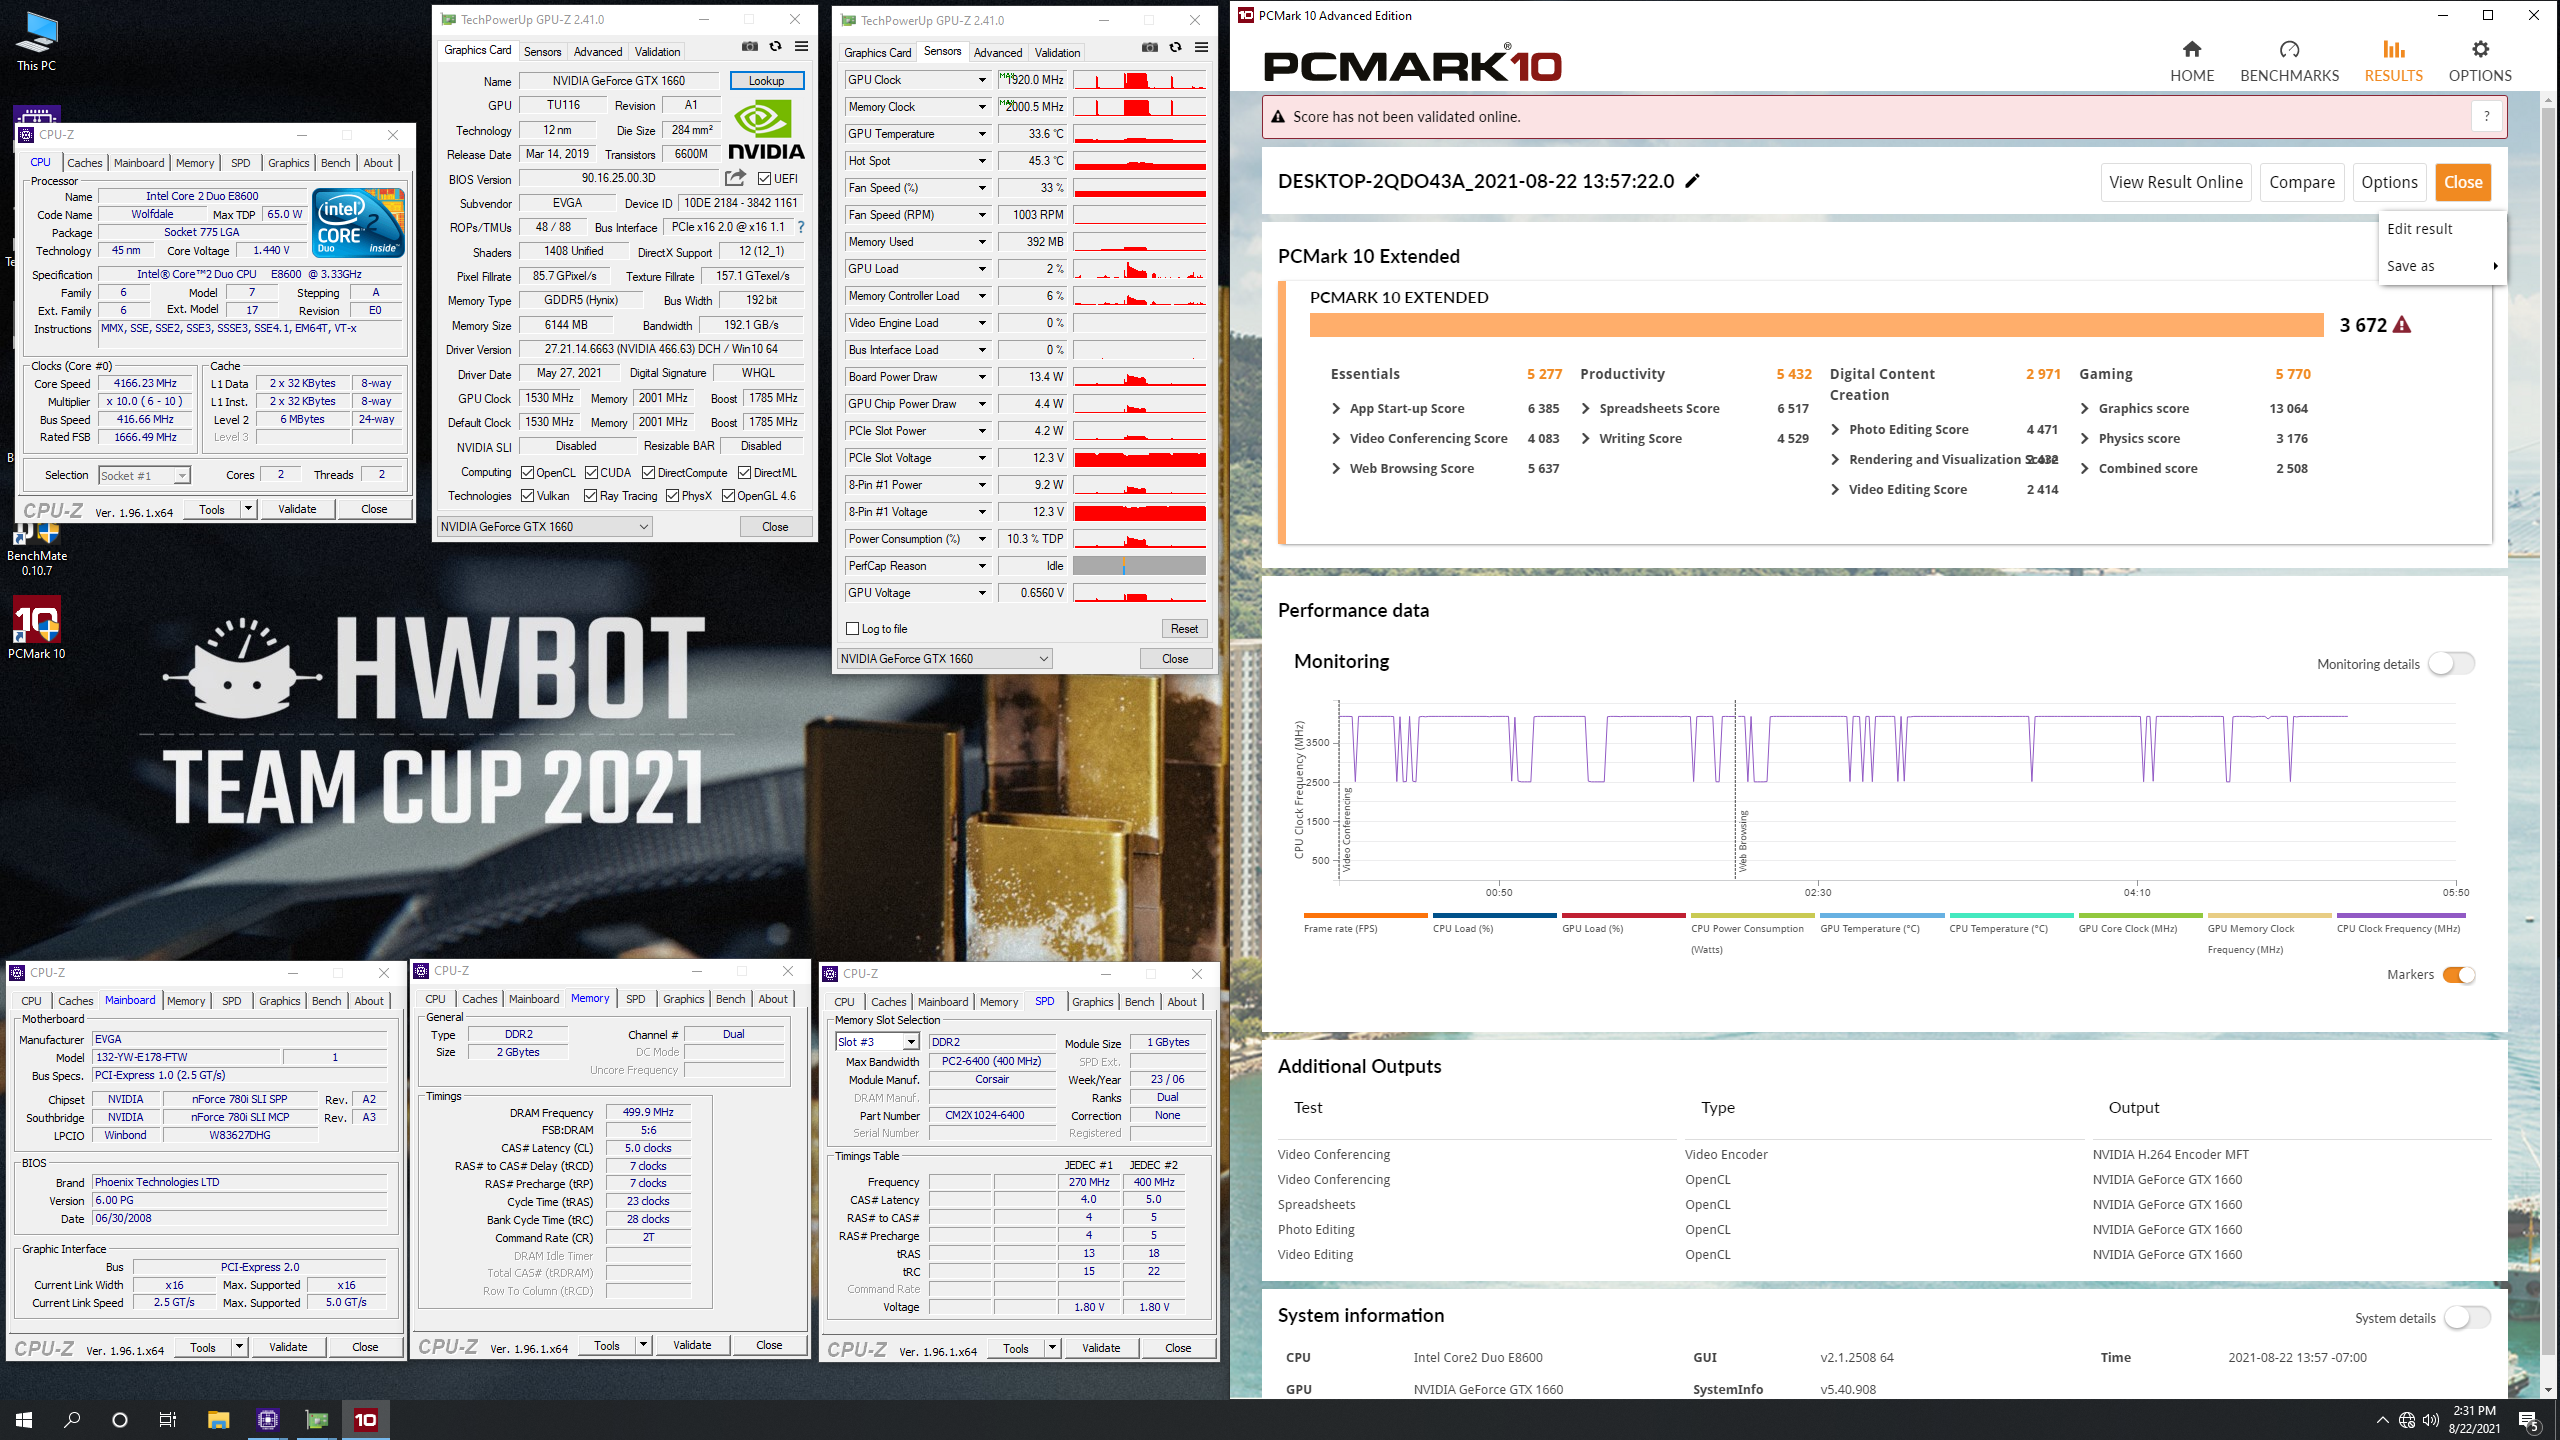
Task: Toggle DirectCompute checkbox in GPU-Z
Action: click(649, 473)
